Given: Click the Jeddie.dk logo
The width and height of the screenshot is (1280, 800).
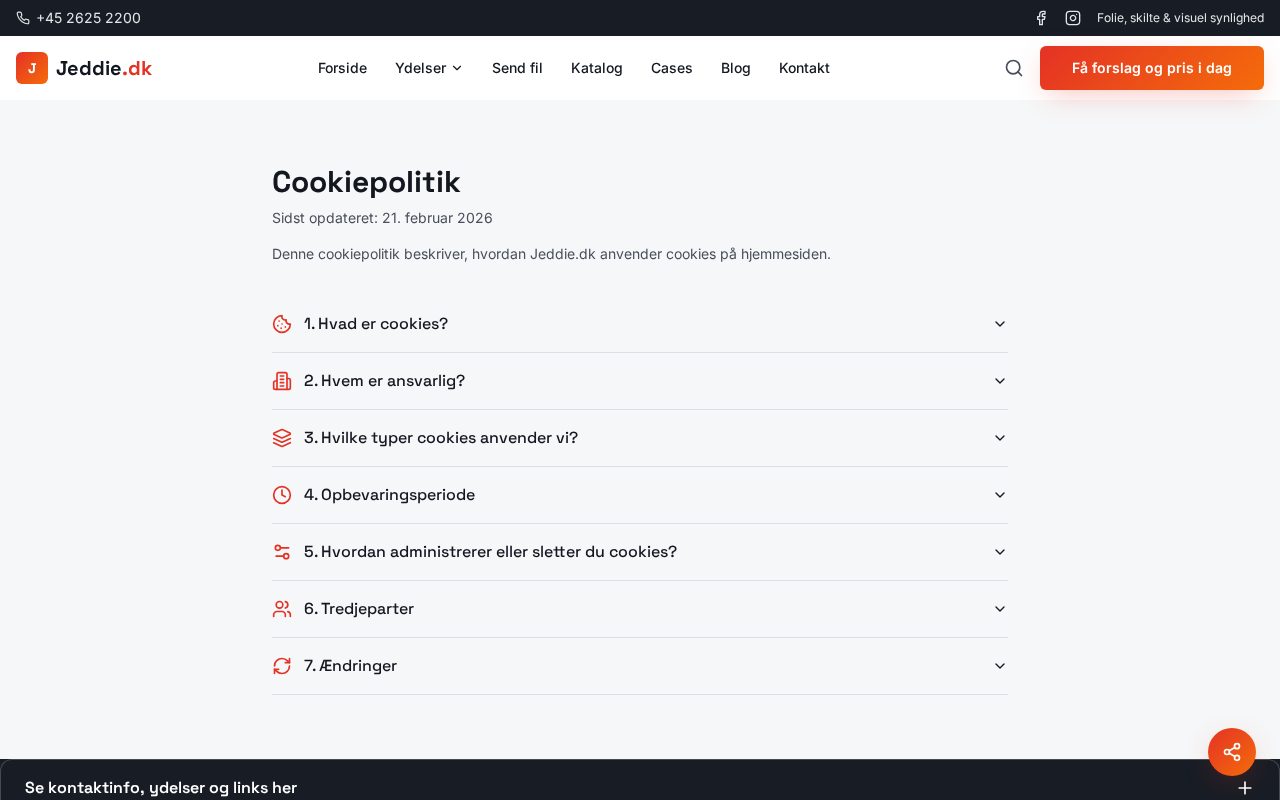Looking at the screenshot, I should coord(84,68).
